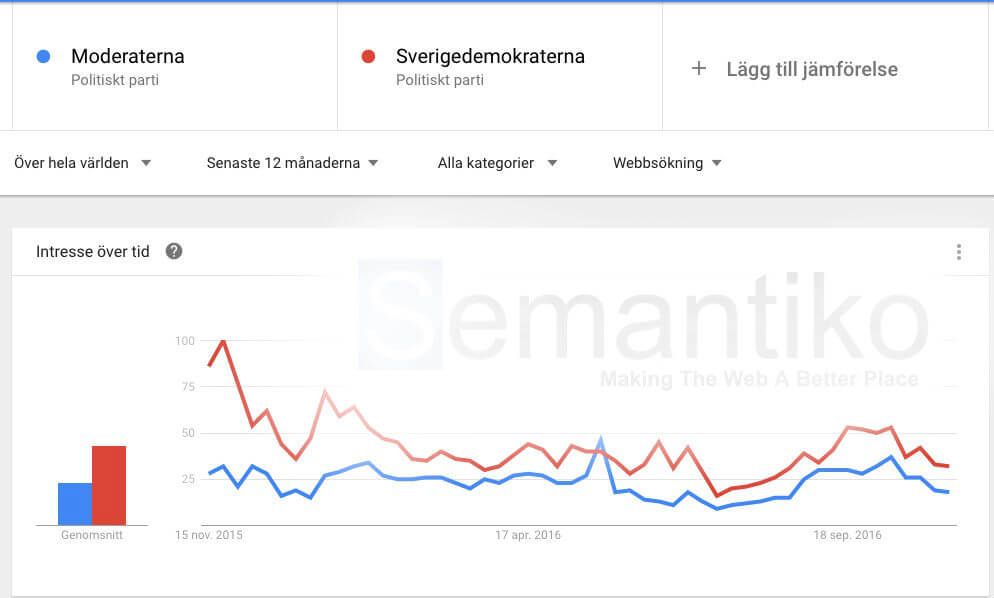Select the Sverigedemokraterna search term
This screenshot has width=994, height=598.
coord(490,57)
